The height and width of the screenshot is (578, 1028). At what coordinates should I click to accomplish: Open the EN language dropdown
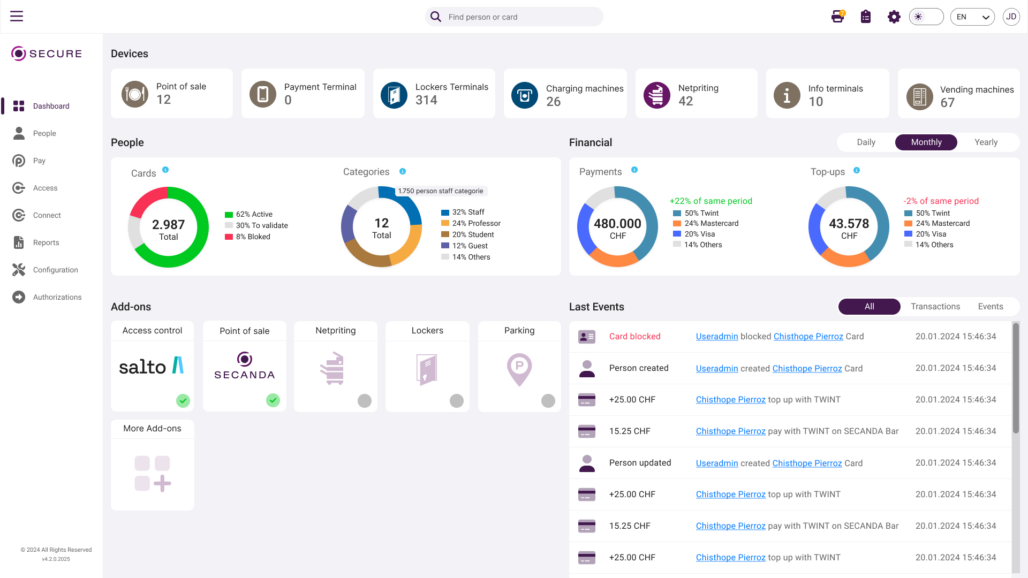coord(971,16)
